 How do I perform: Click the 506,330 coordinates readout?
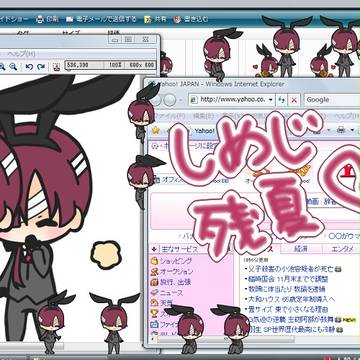[x=77, y=65]
